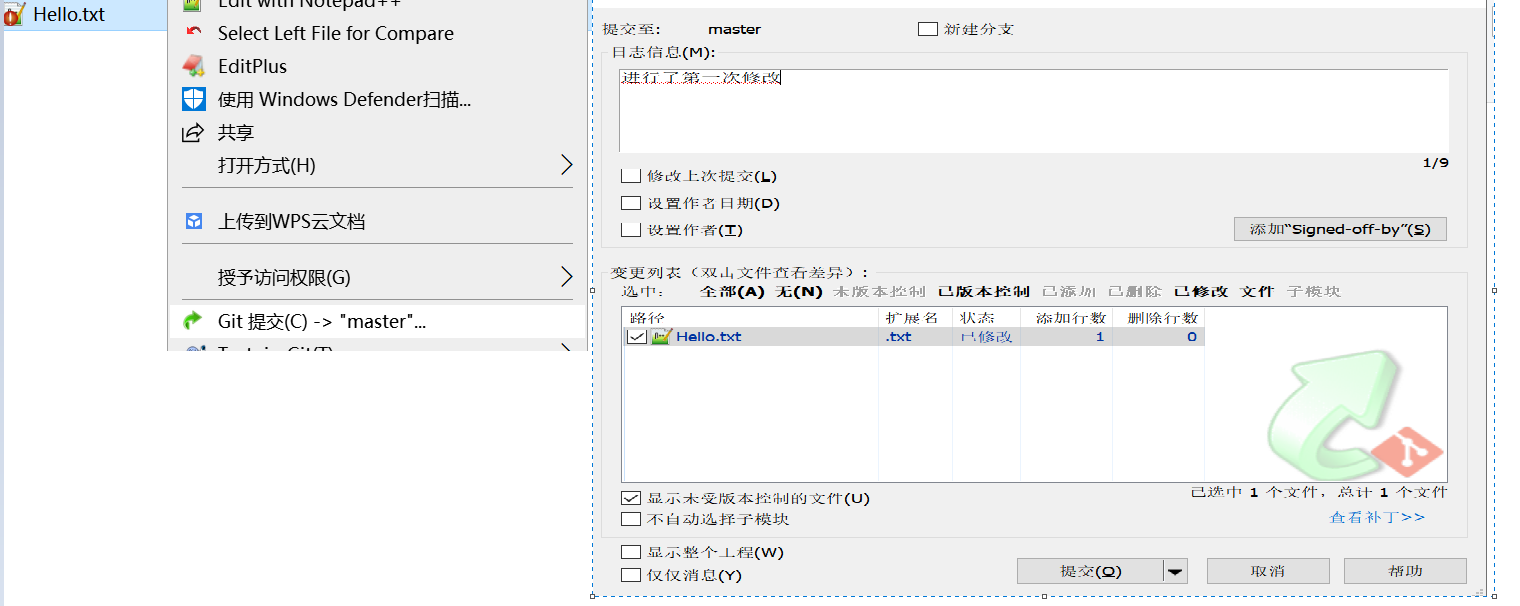1520x606 pixels.
Task: Uncheck the Hello.txt row checkbox
Action: (x=636, y=337)
